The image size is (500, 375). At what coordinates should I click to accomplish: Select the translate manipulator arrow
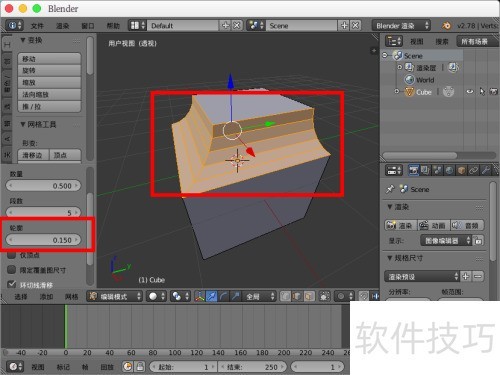pos(212,296)
